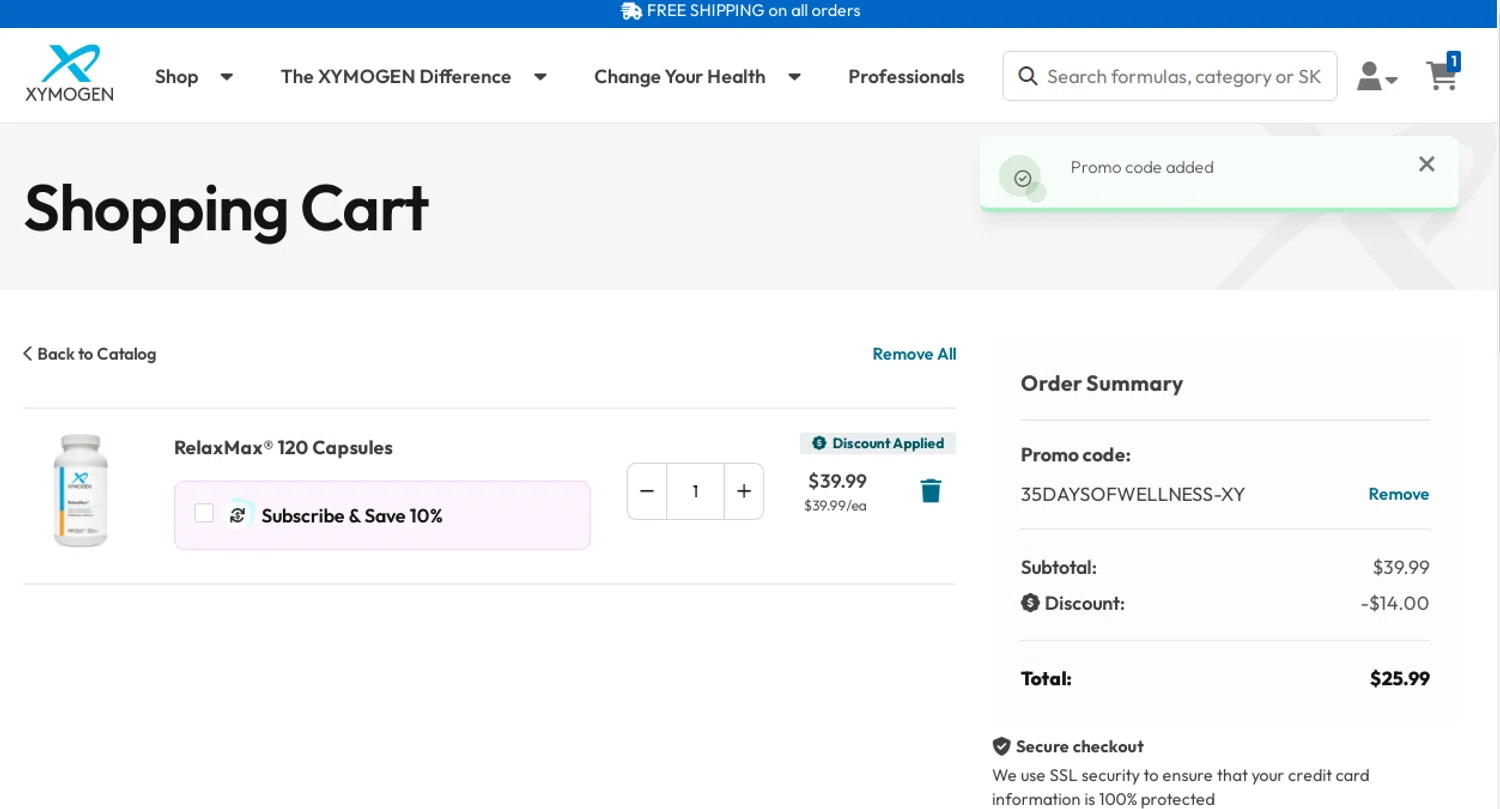Open the user account icon menu
1500x809 pixels.
(x=1377, y=76)
